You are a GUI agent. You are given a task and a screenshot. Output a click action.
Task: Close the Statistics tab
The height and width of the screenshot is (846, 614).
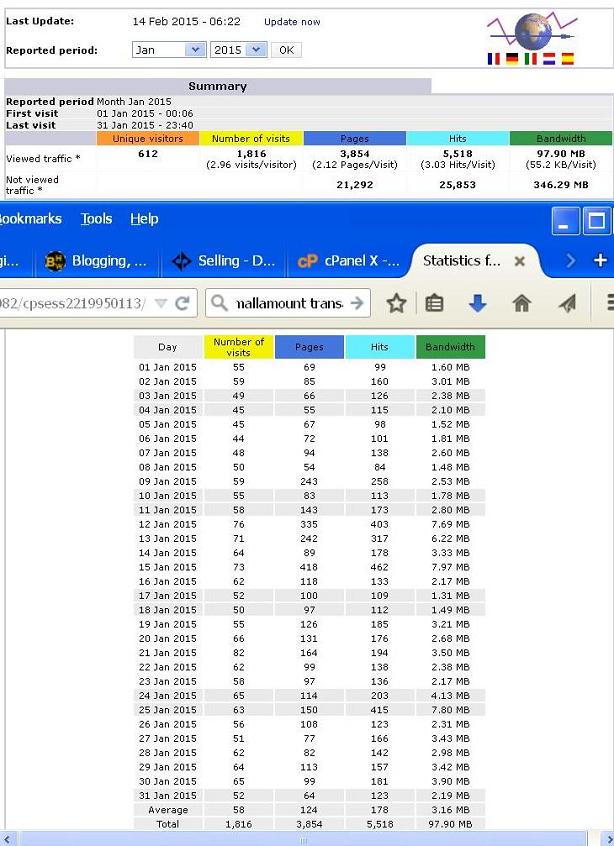[x=520, y=261]
